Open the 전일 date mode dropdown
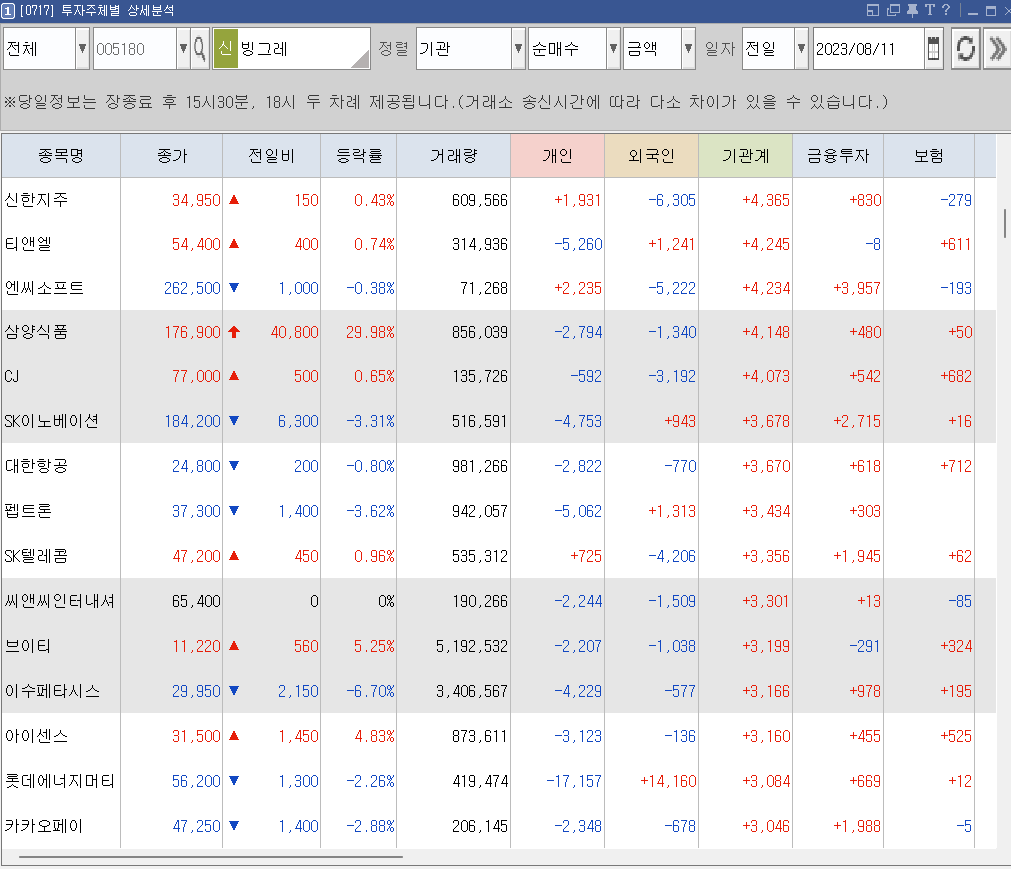This screenshot has height=869, width=1011. [x=801, y=48]
